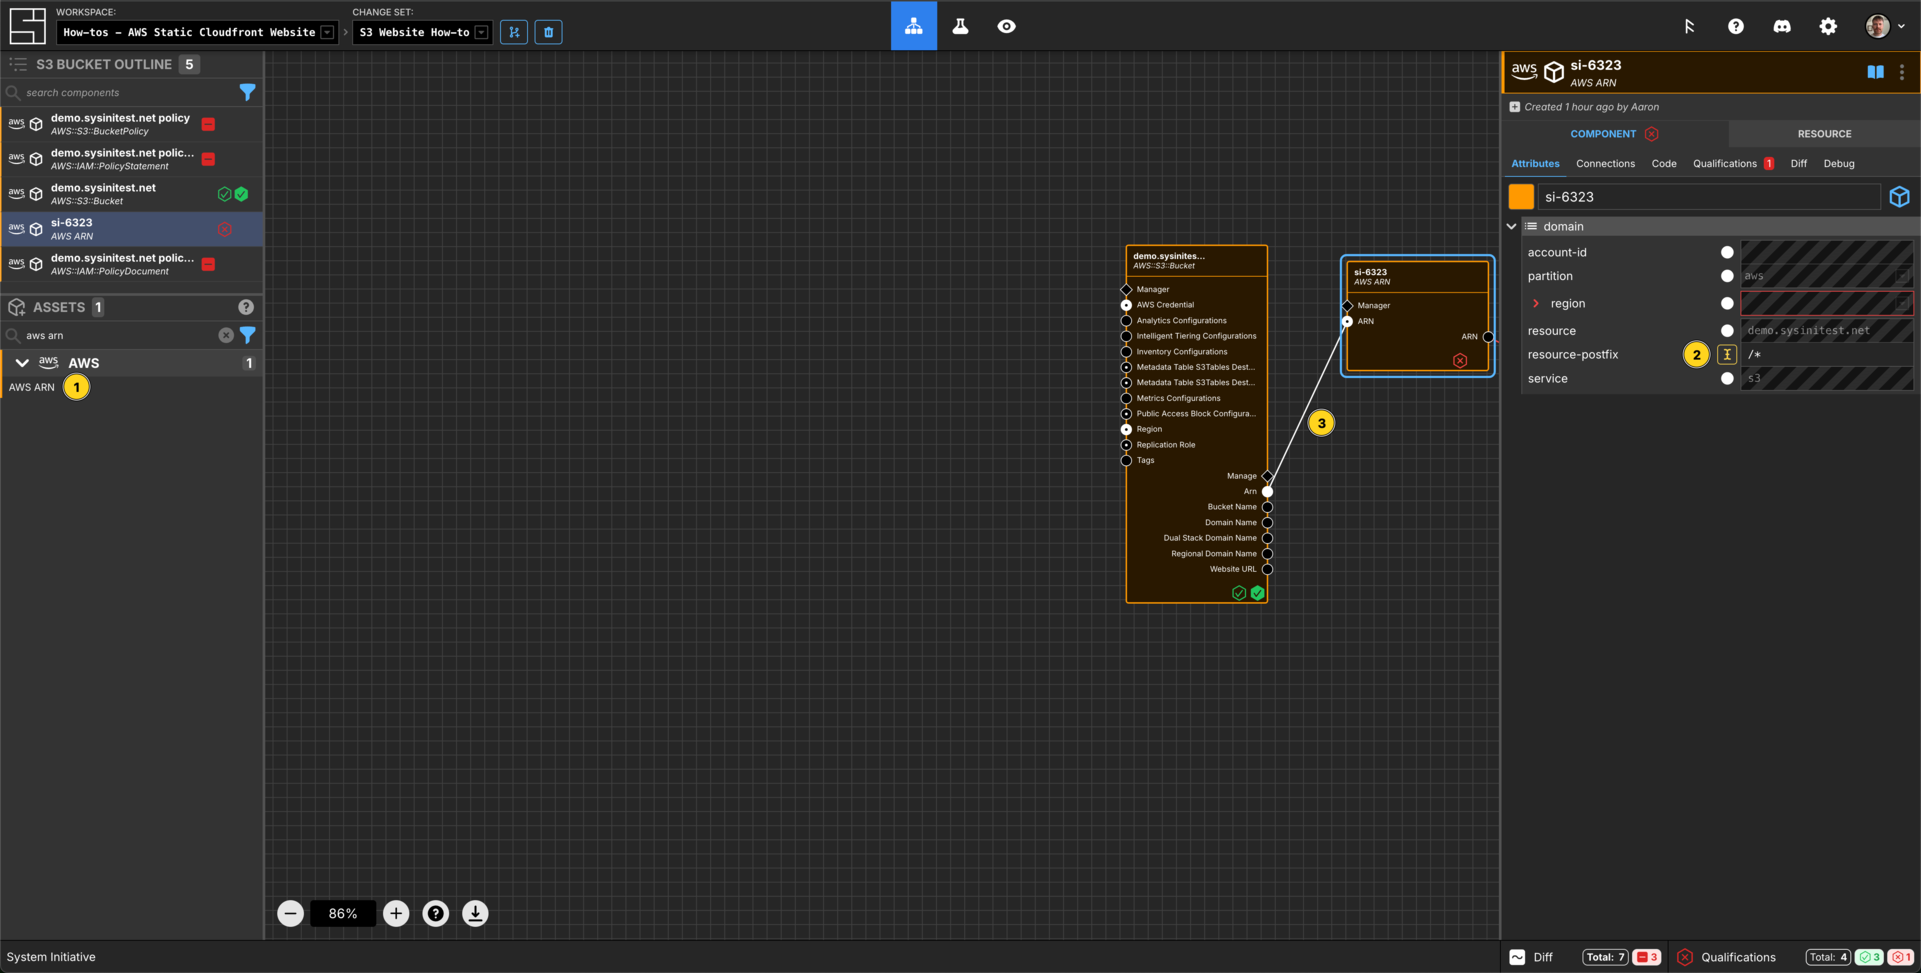
Task: Select the si-6323 AWS ARN outline row
Action: [x=132, y=229]
